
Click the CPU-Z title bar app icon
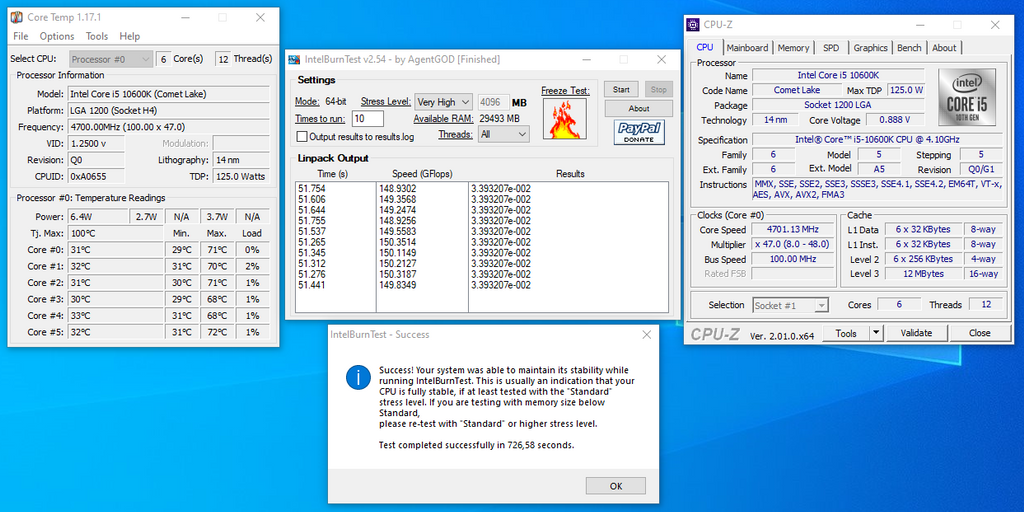point(694,25)
